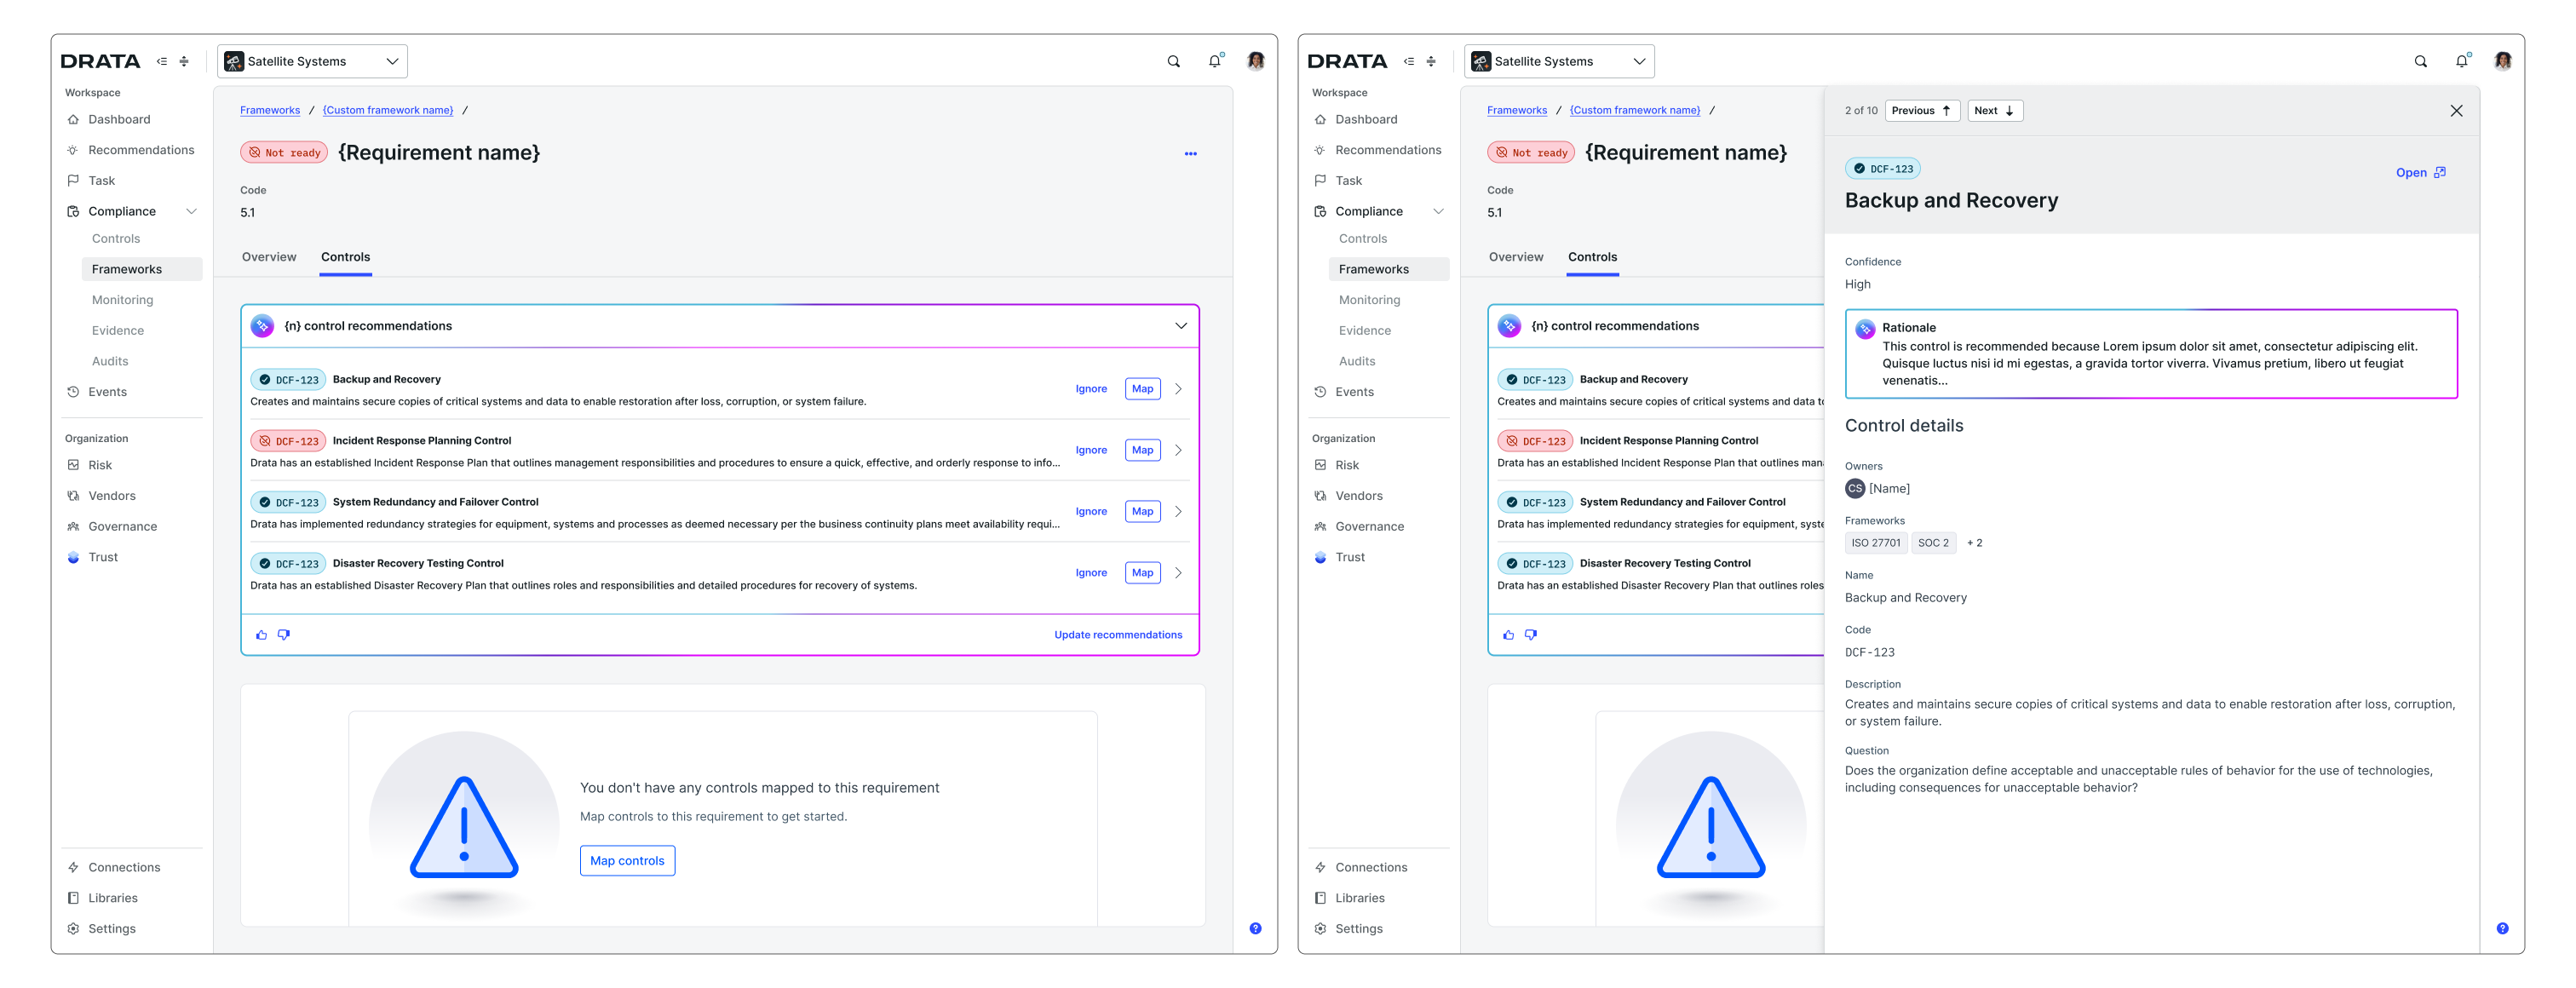Expand Incident Response Planning Control row chevron
The height and width of the screenshot is (988, 2576).
[x=1178, y=450]
